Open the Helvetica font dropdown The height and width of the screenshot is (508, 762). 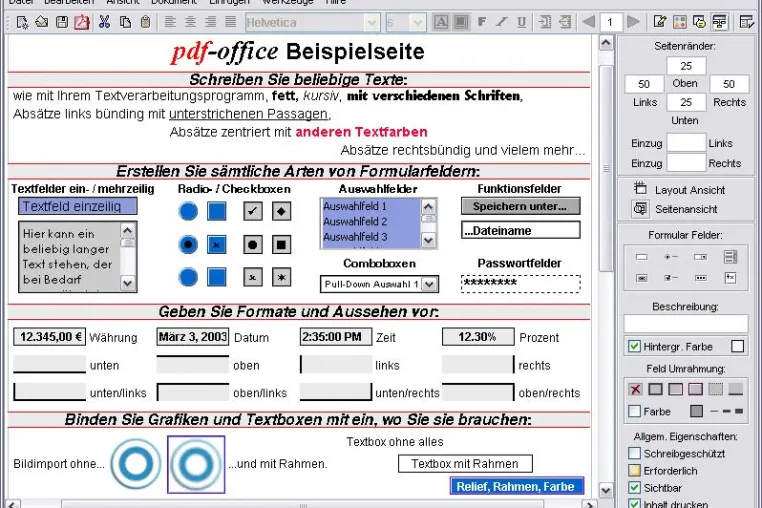click(x=372, y=22)
